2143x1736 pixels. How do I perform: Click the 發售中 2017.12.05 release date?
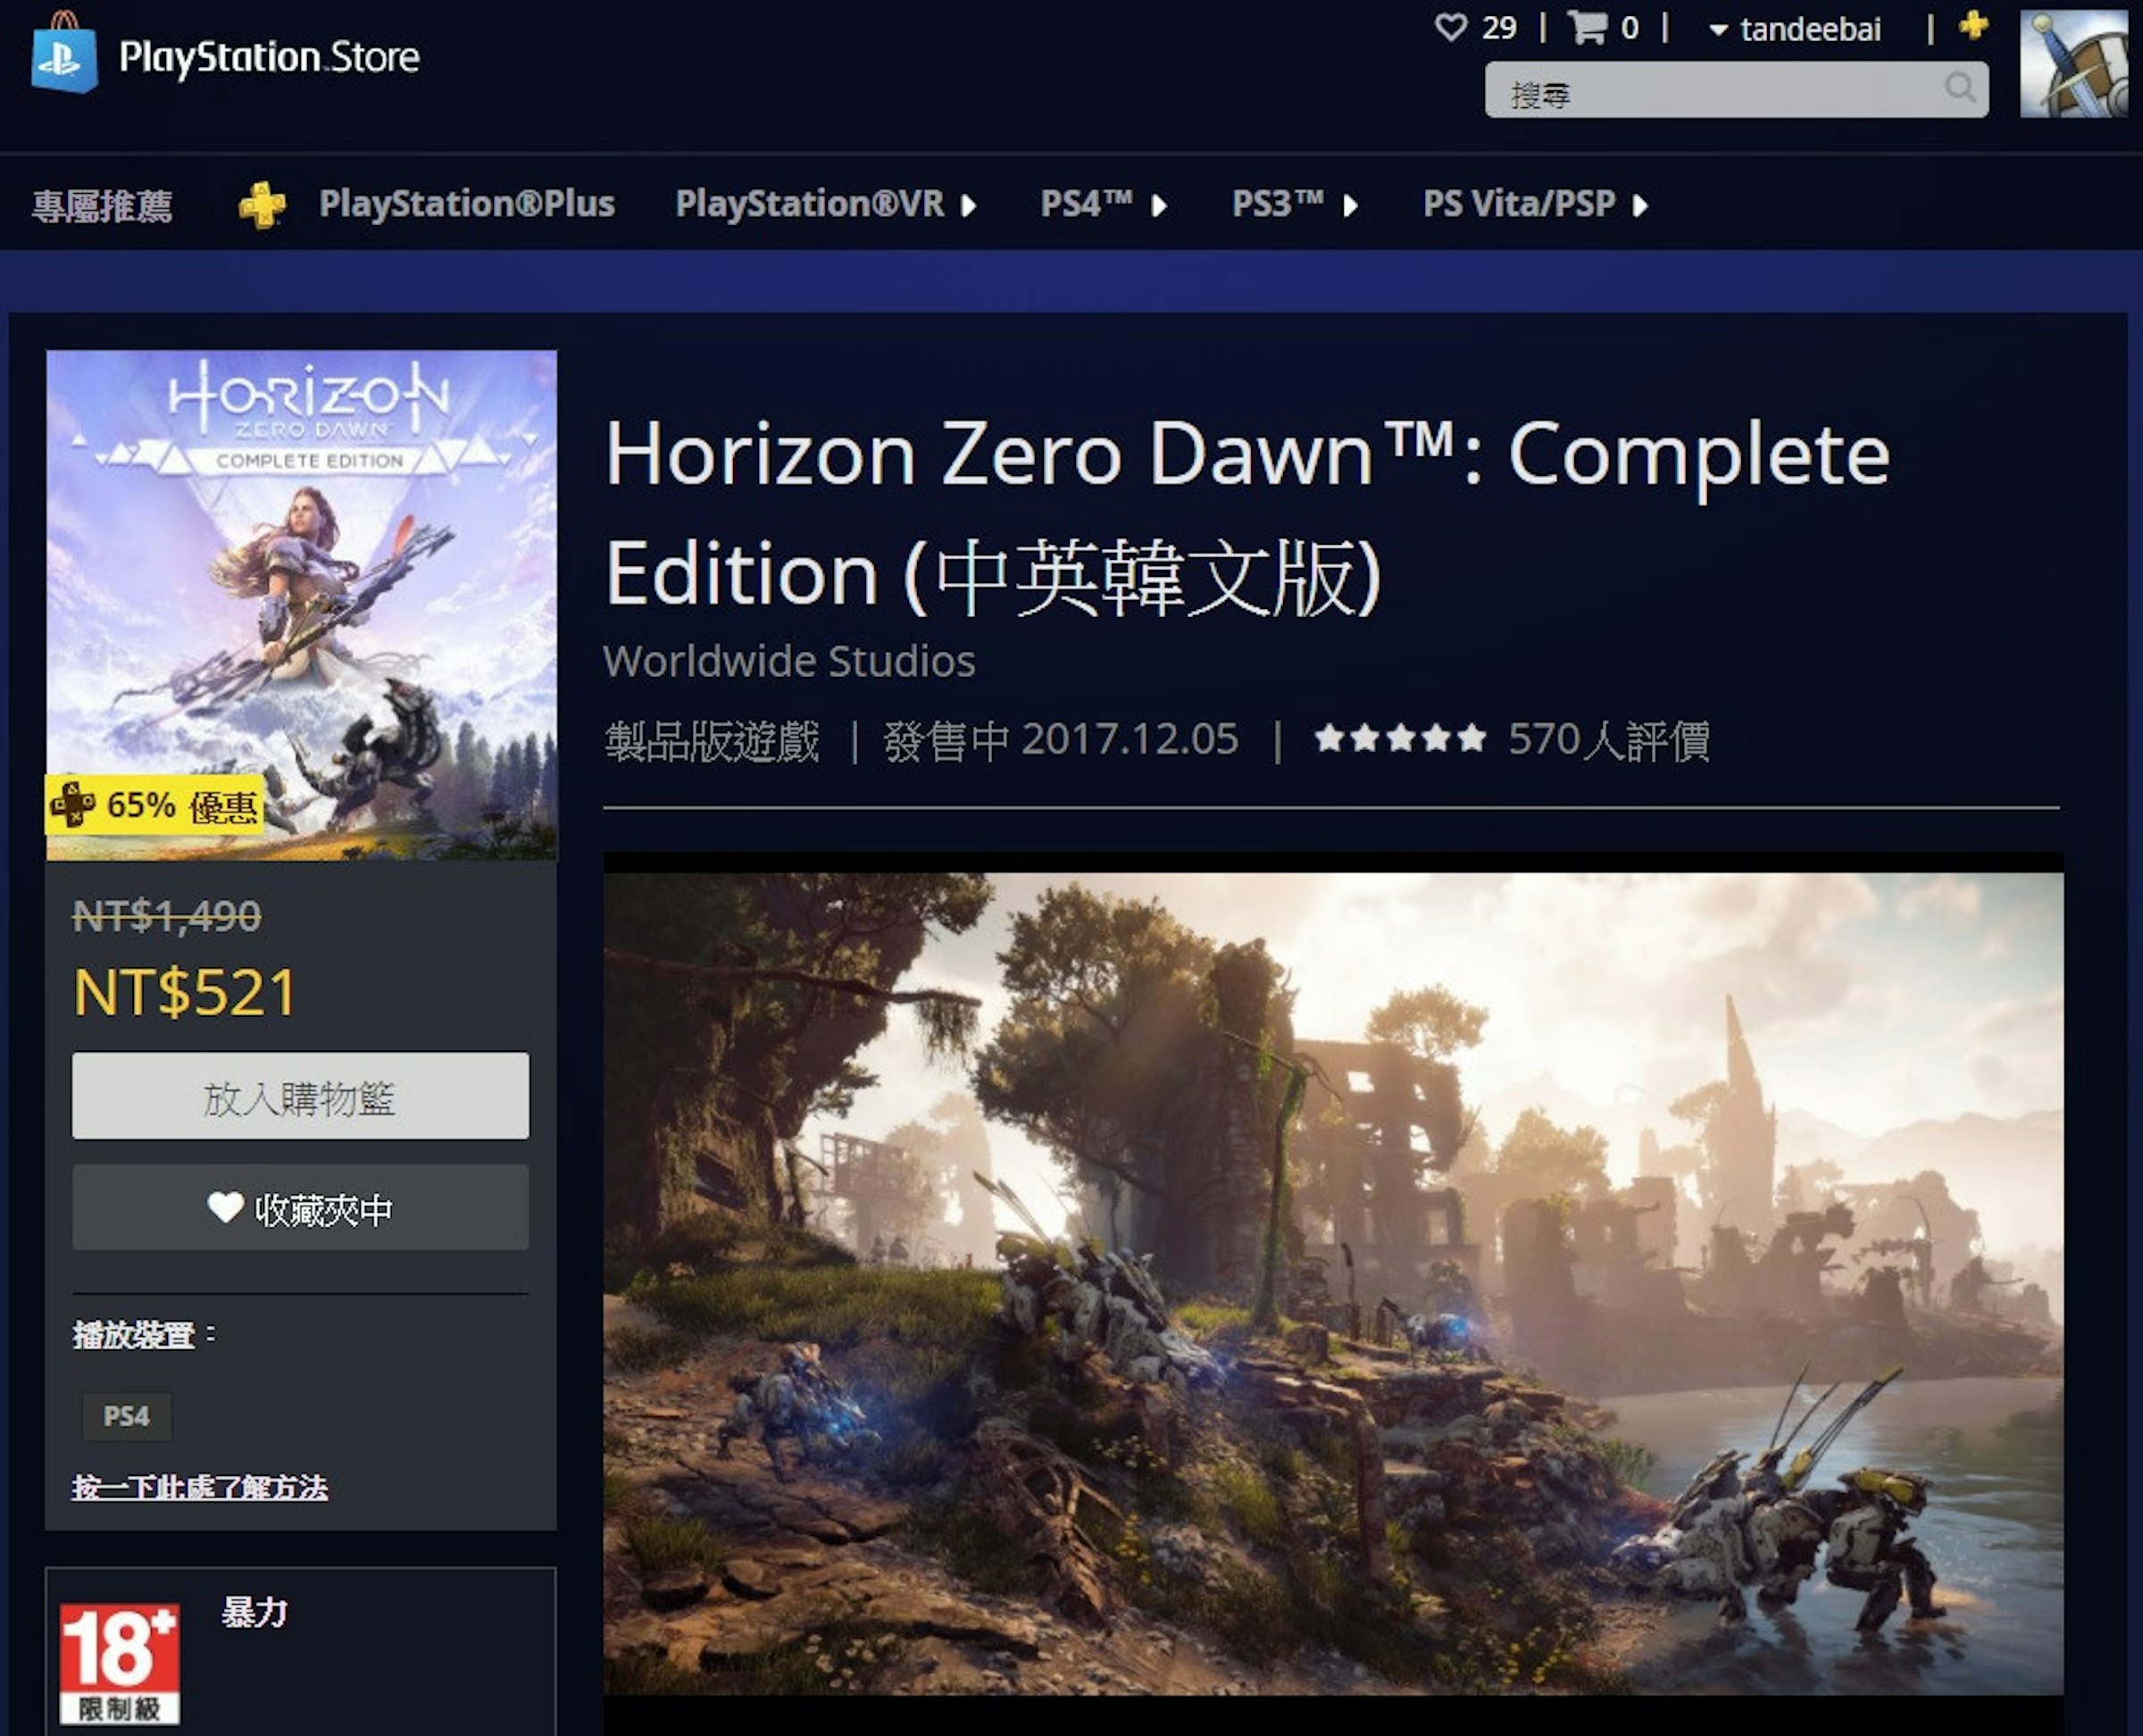(1060, 740)
